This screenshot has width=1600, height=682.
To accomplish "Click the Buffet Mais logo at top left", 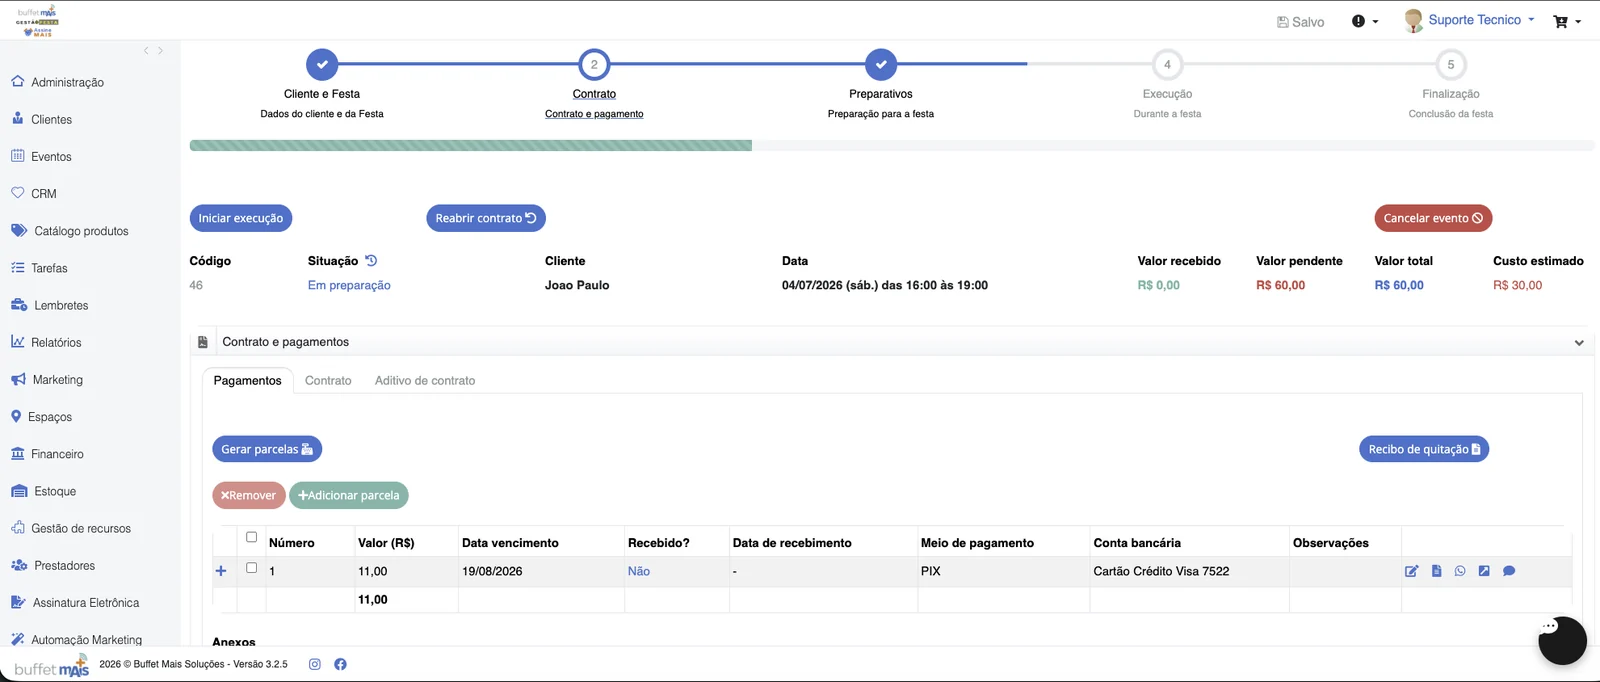I will pyautogui.click(x=38, y=21).
